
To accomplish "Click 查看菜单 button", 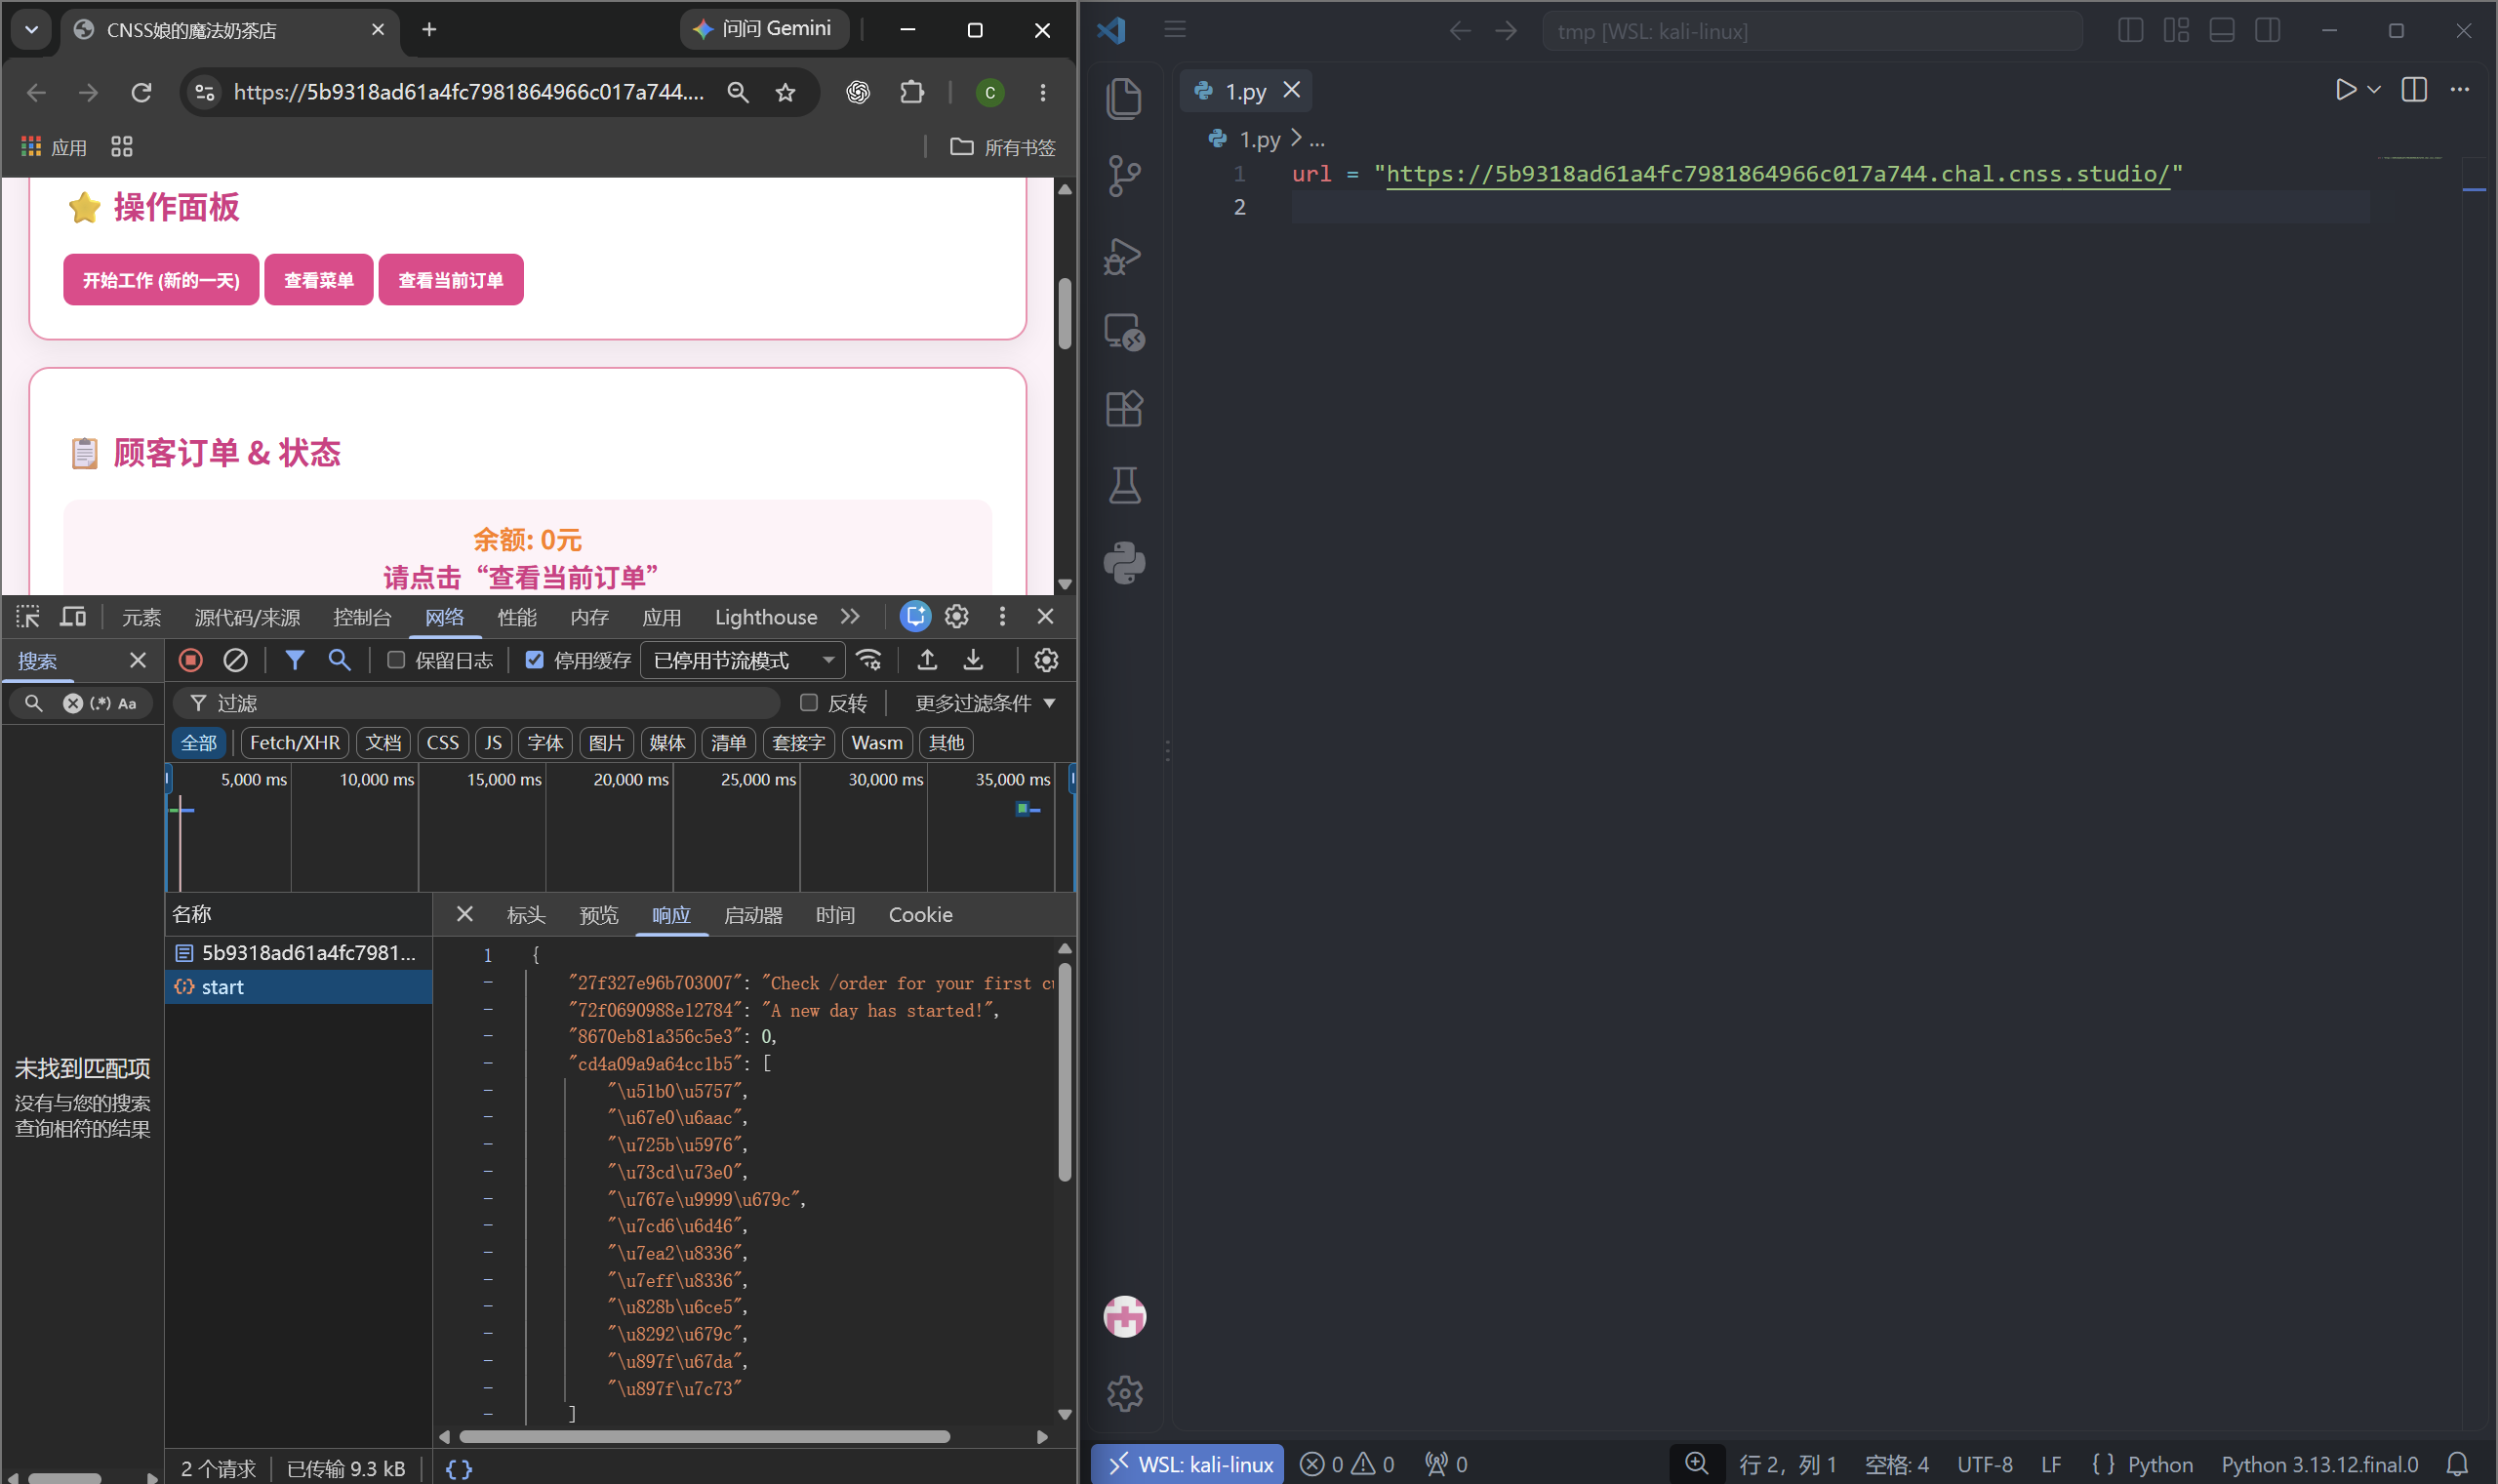I will [x=318, y=280].
